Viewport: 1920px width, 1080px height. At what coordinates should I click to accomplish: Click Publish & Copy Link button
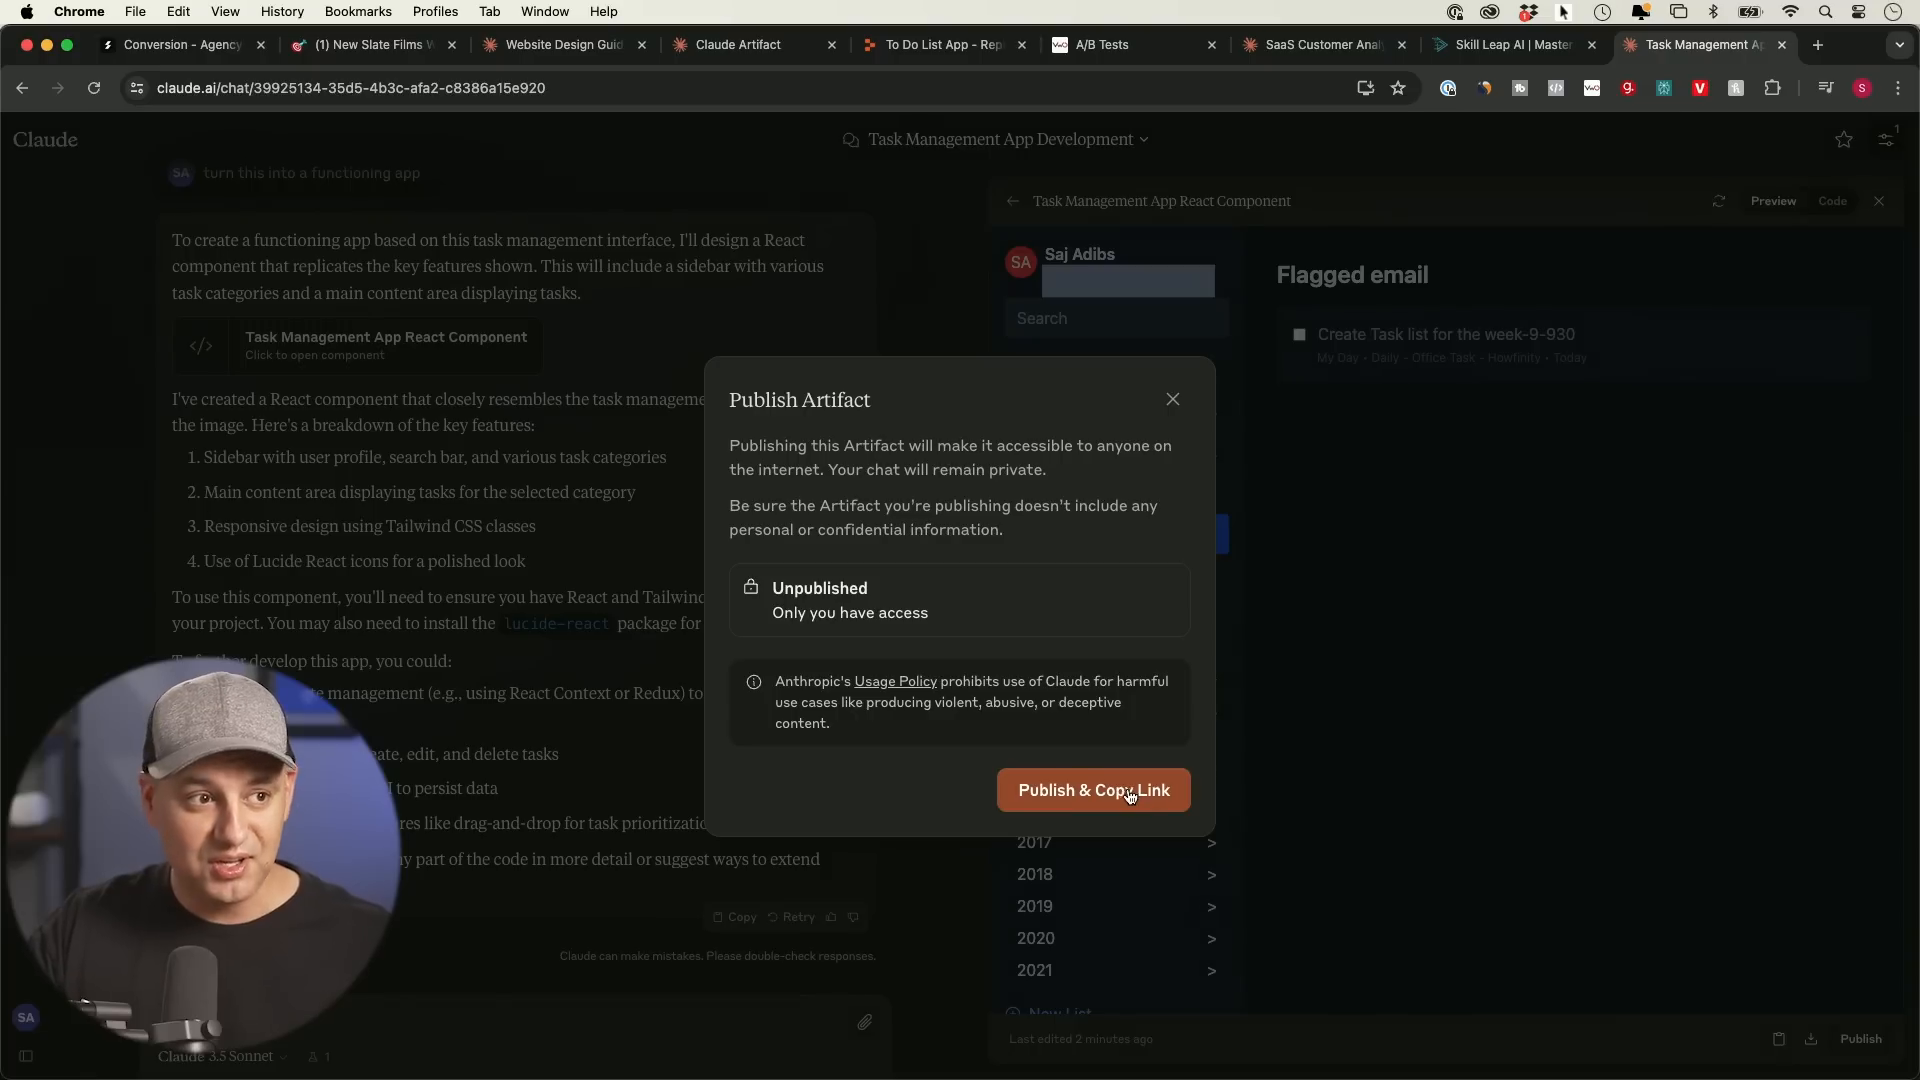coord(1093,790)
